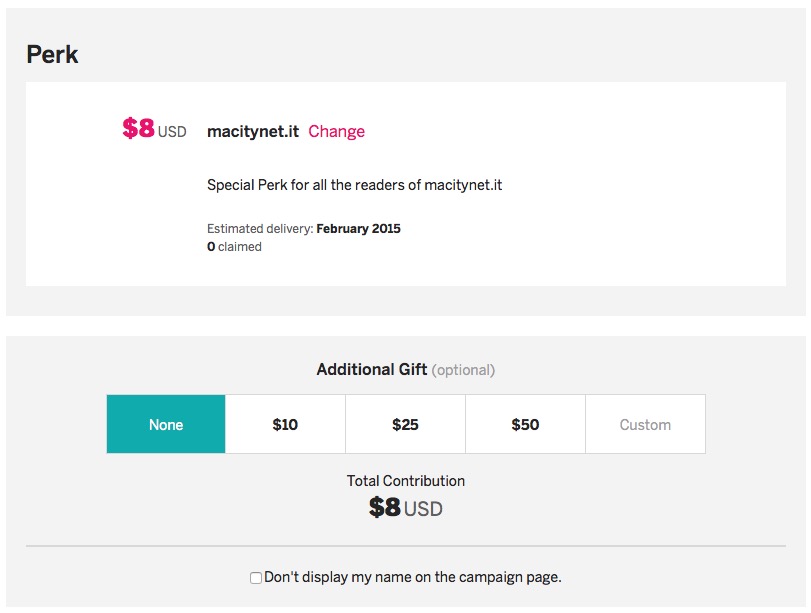Click the Estimated delivery label

click(260, 229)
